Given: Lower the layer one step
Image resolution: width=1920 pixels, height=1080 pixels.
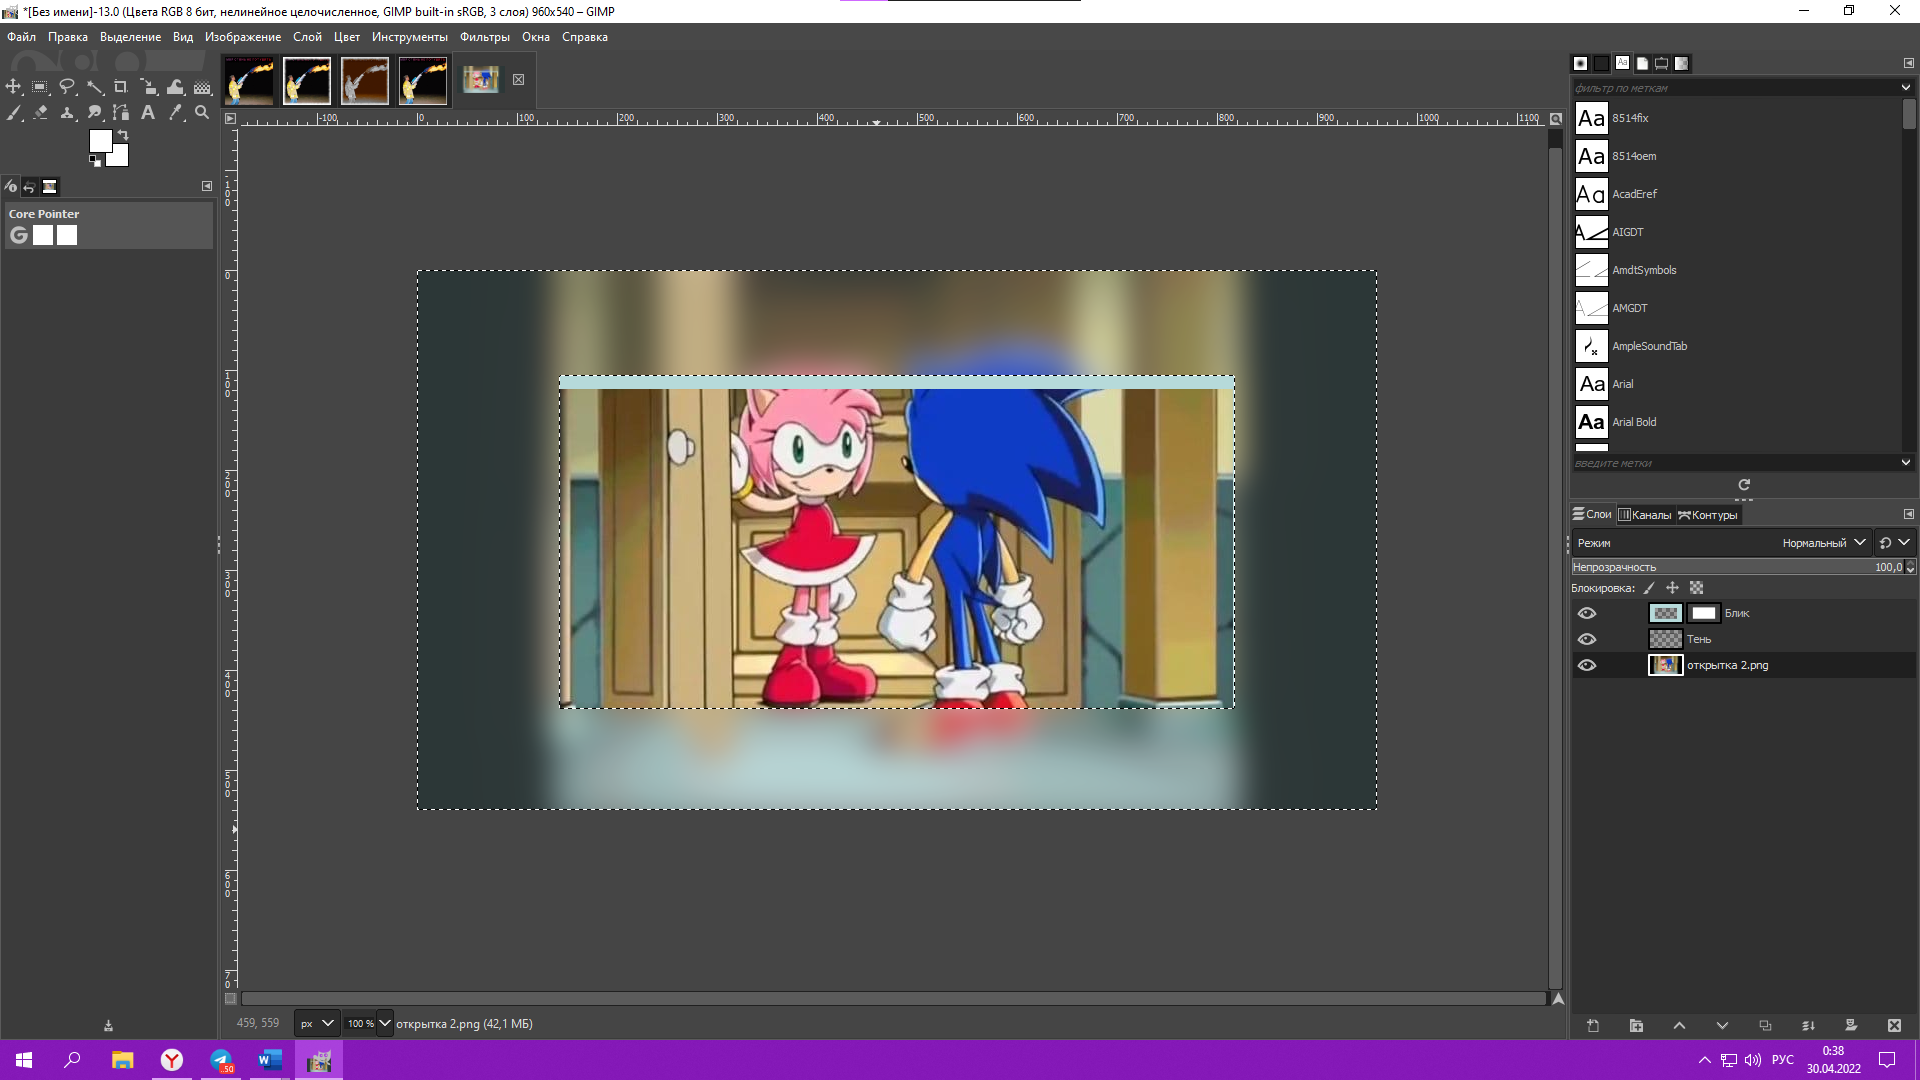Looking at the screenshot, I should (x=1722, y=1026).
